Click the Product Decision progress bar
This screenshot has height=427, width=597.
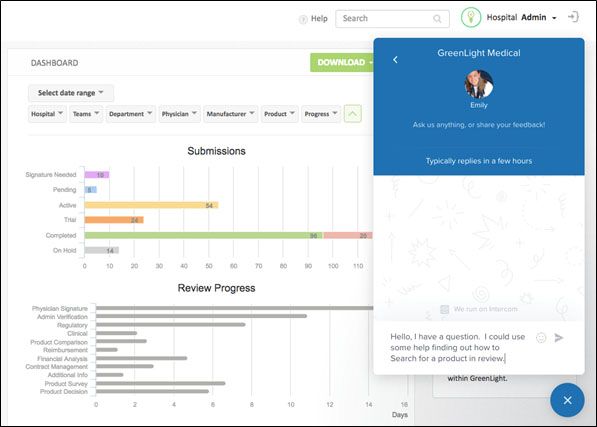tap(152, 391)
